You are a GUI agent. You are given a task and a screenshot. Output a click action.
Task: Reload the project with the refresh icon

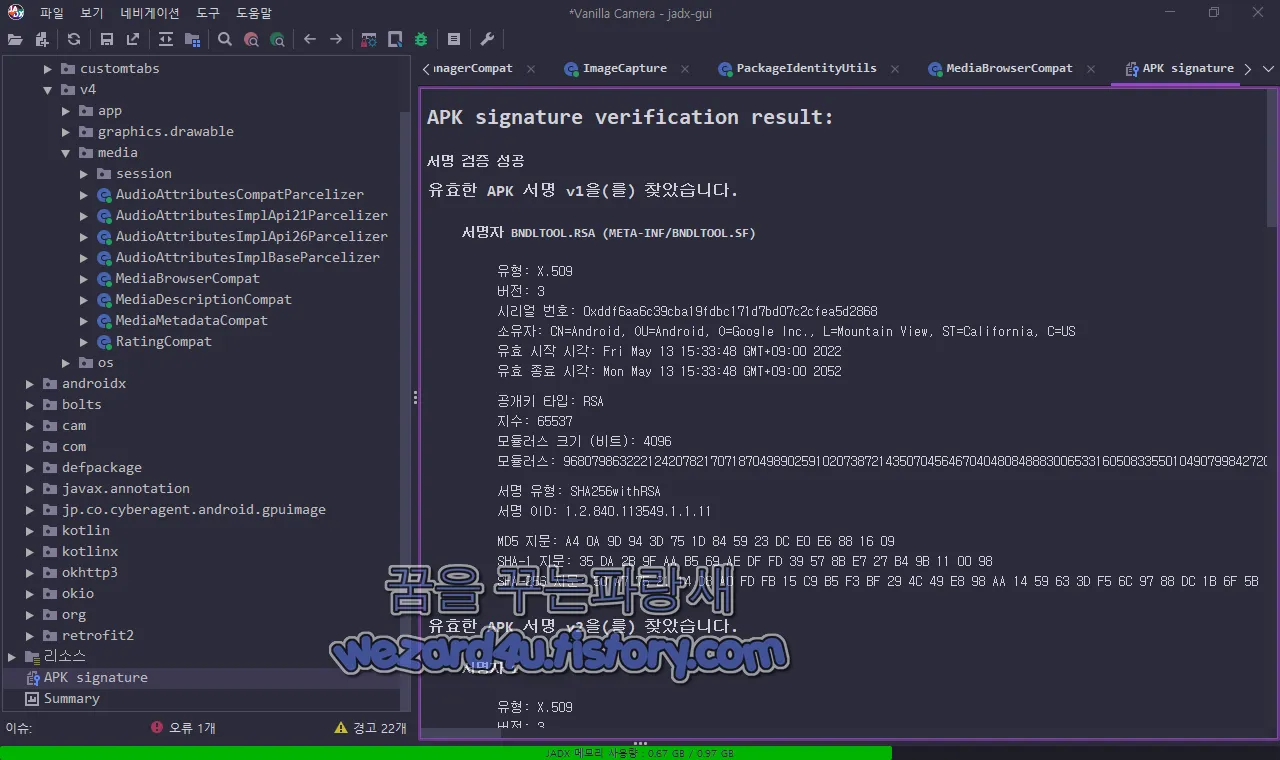74,40
